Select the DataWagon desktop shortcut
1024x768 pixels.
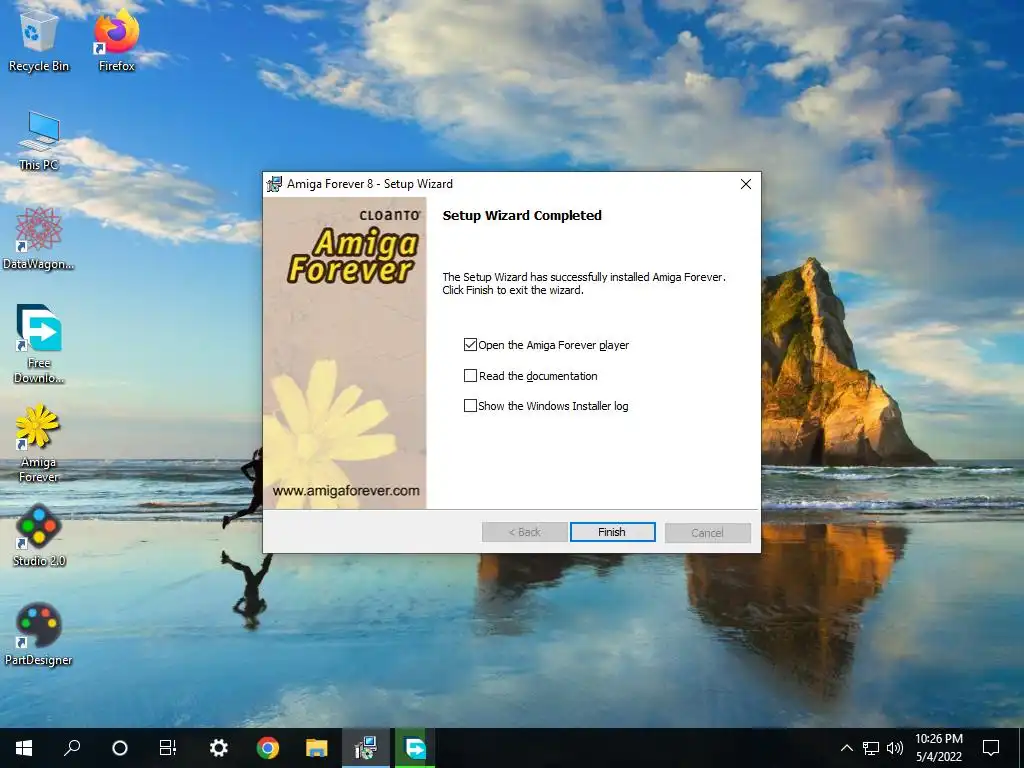[39, 239]
